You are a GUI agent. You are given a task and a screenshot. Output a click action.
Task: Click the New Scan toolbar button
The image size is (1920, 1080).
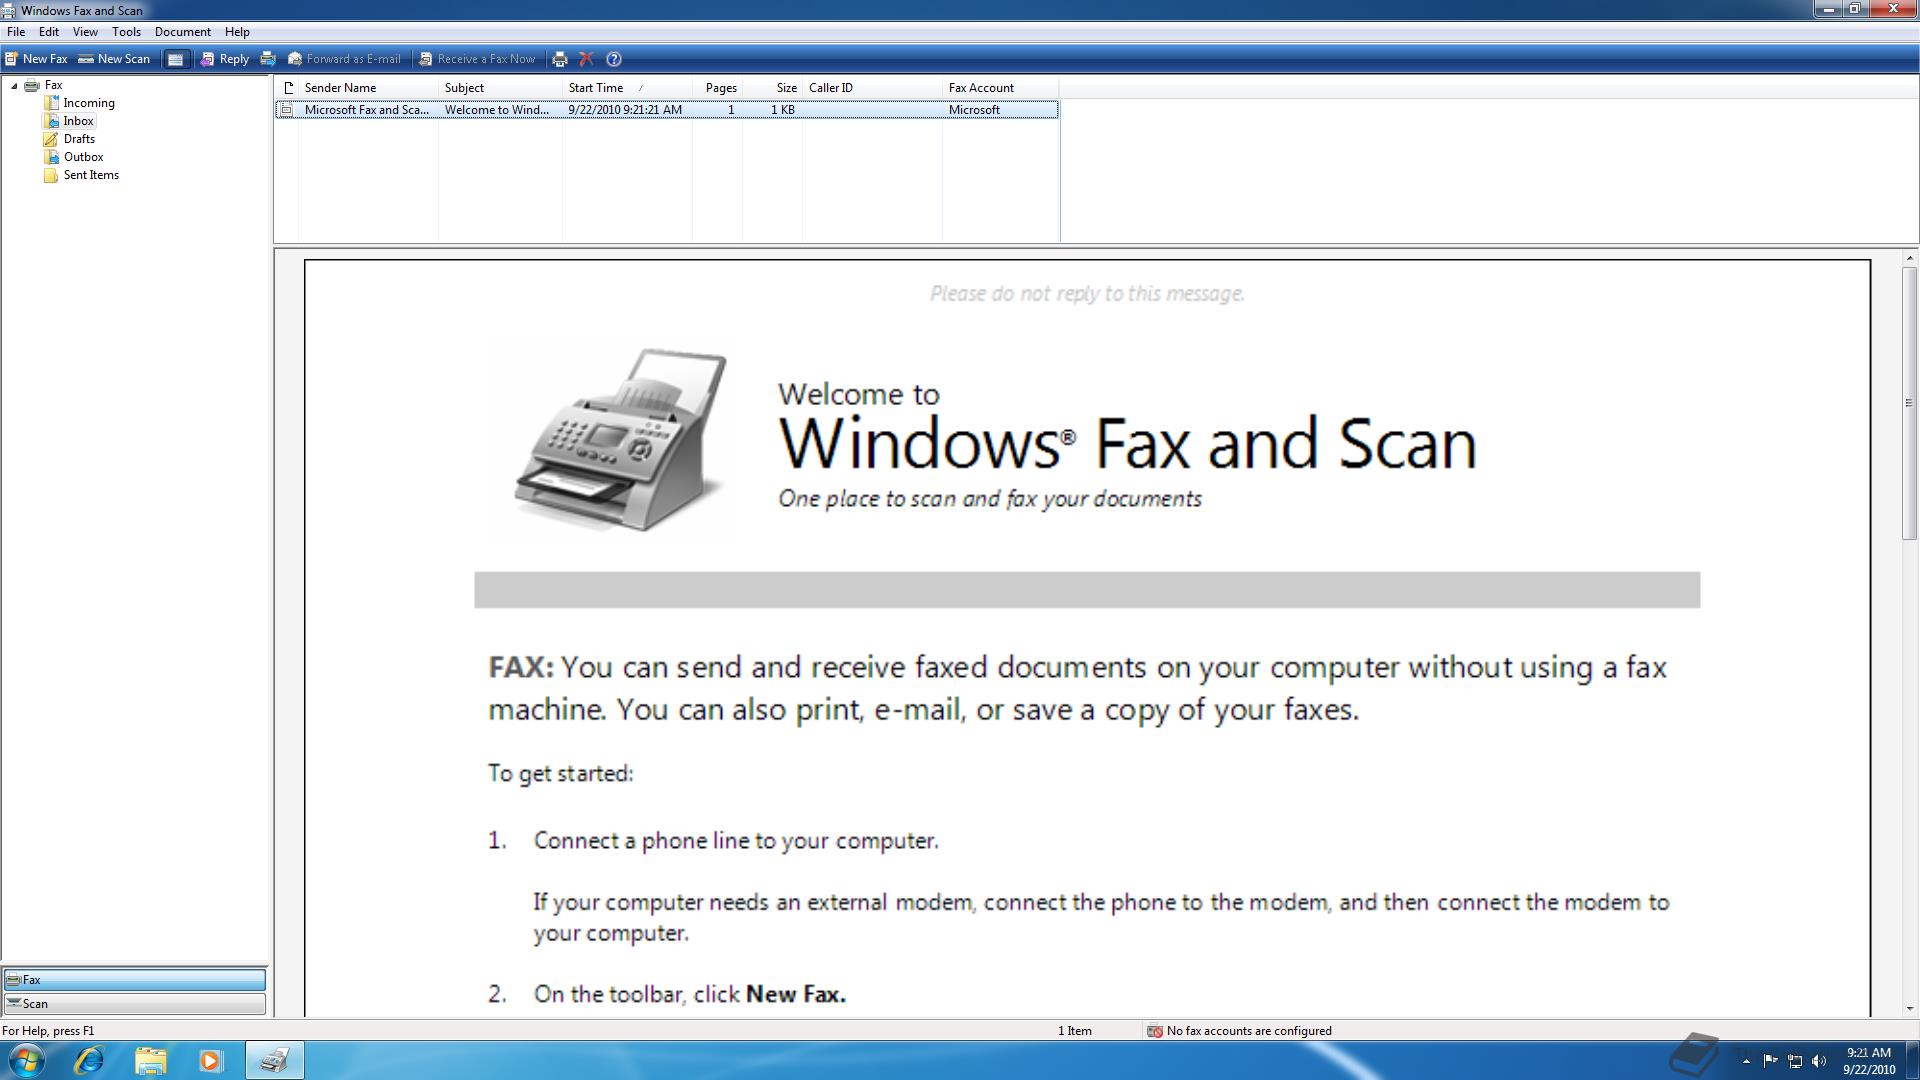114,59
